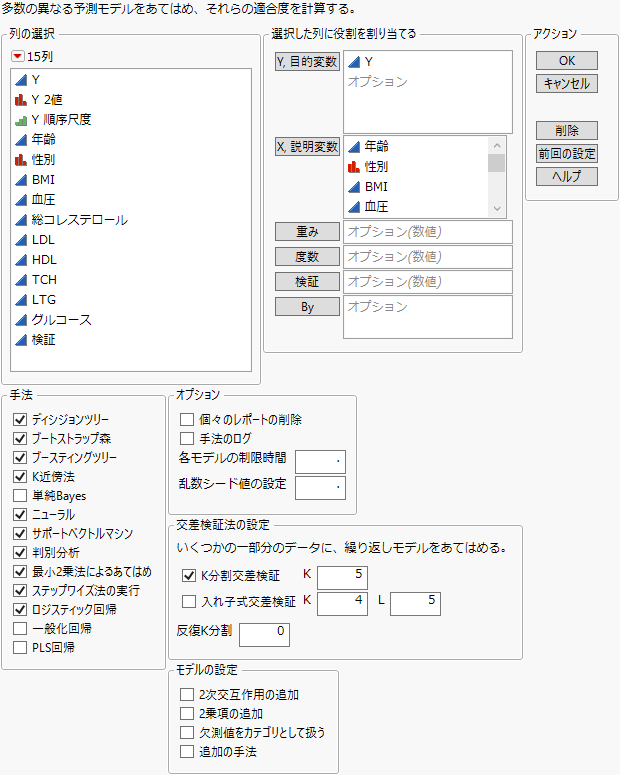
Task: Click continuous icon beside 年齢 in column list
Action: [x=21, y=140]
